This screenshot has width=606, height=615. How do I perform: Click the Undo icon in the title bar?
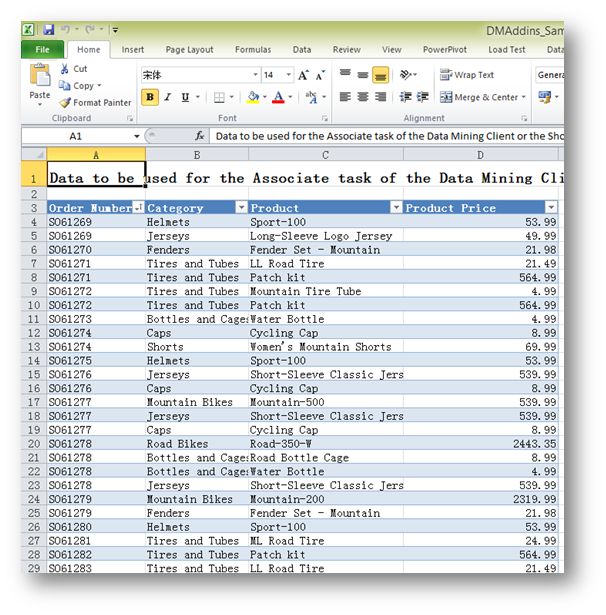pos(66,29)
